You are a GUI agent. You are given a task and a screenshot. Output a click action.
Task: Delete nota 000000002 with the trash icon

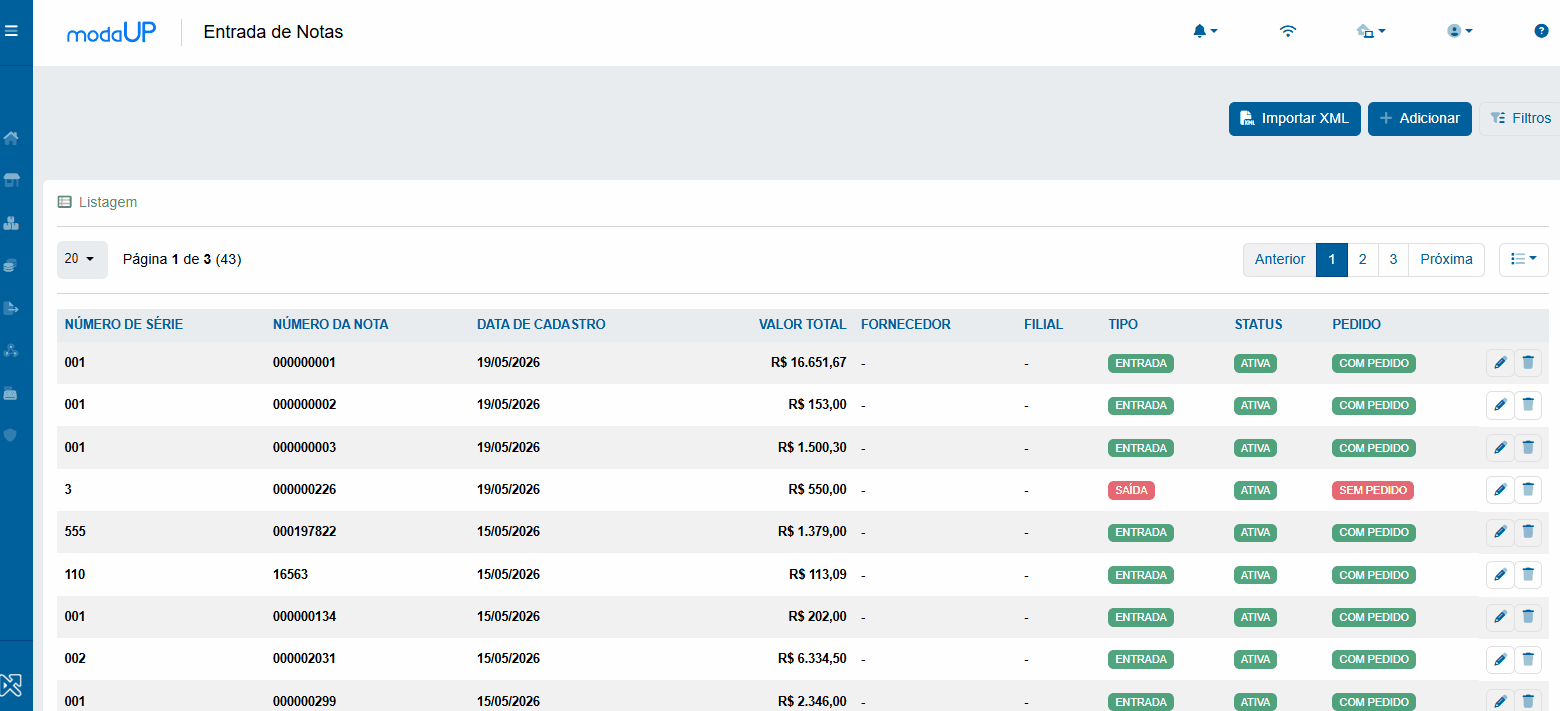[1528, 405]
